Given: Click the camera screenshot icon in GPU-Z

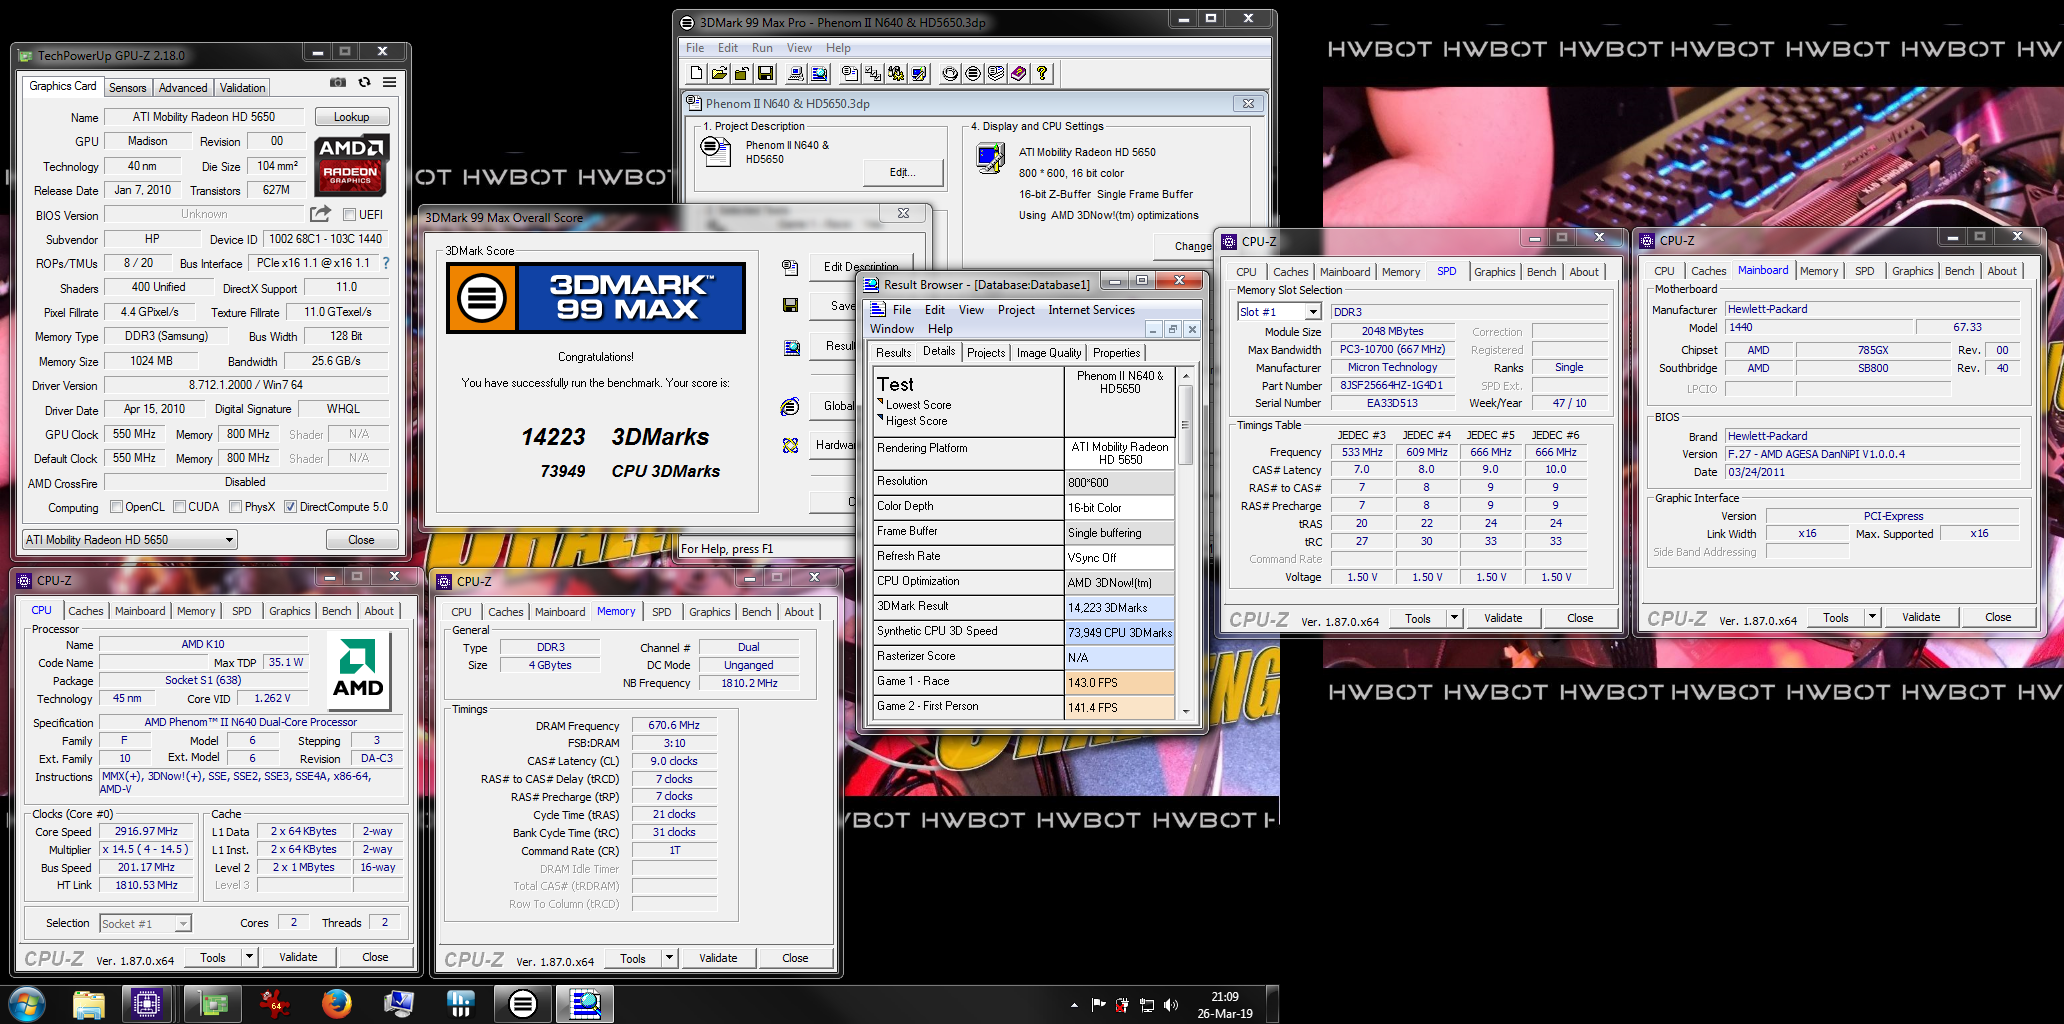Looking at the screenshot, I should [338, 82].
